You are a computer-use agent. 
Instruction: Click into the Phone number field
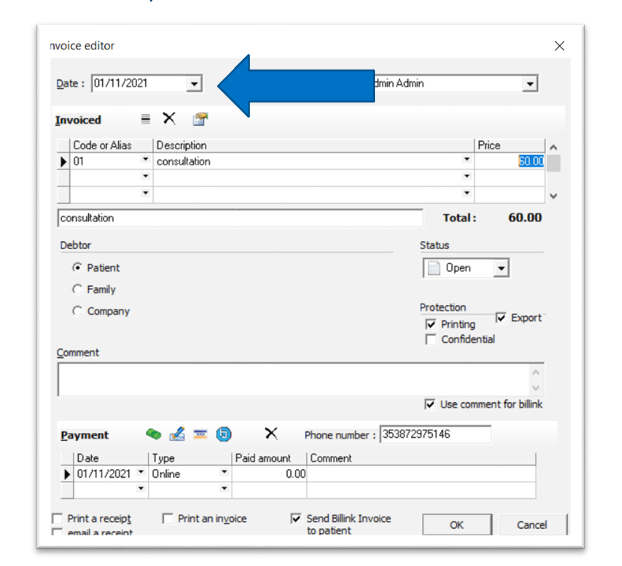tap(435, 434)
